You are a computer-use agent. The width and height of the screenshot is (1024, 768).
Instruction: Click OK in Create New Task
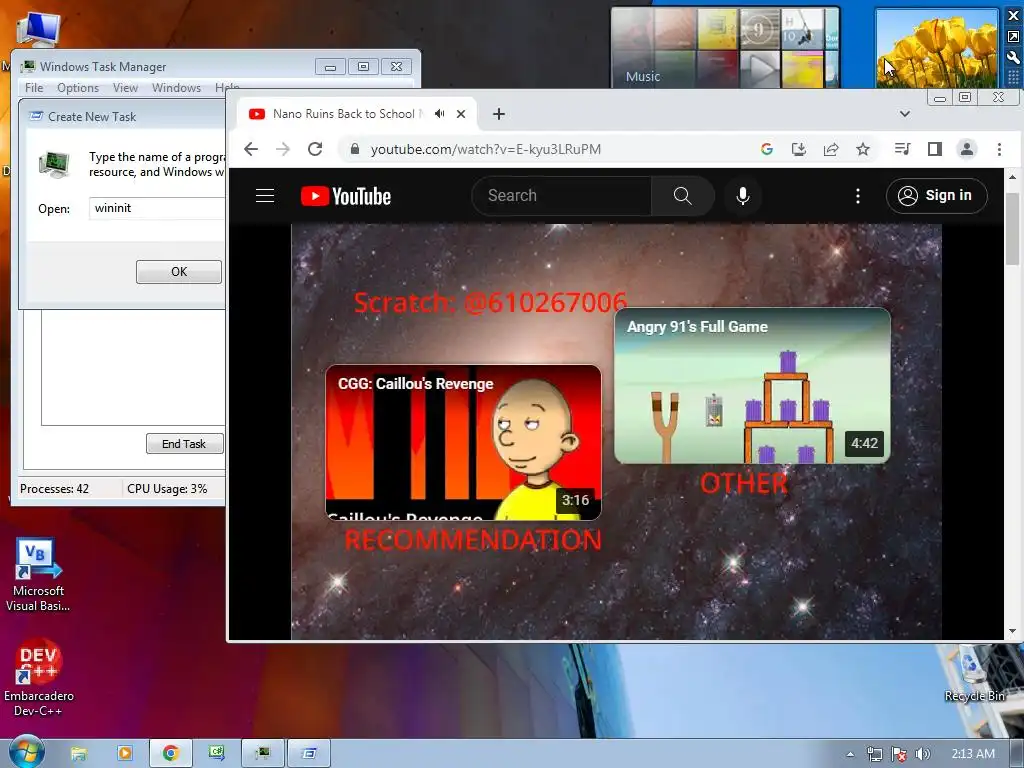179,272
